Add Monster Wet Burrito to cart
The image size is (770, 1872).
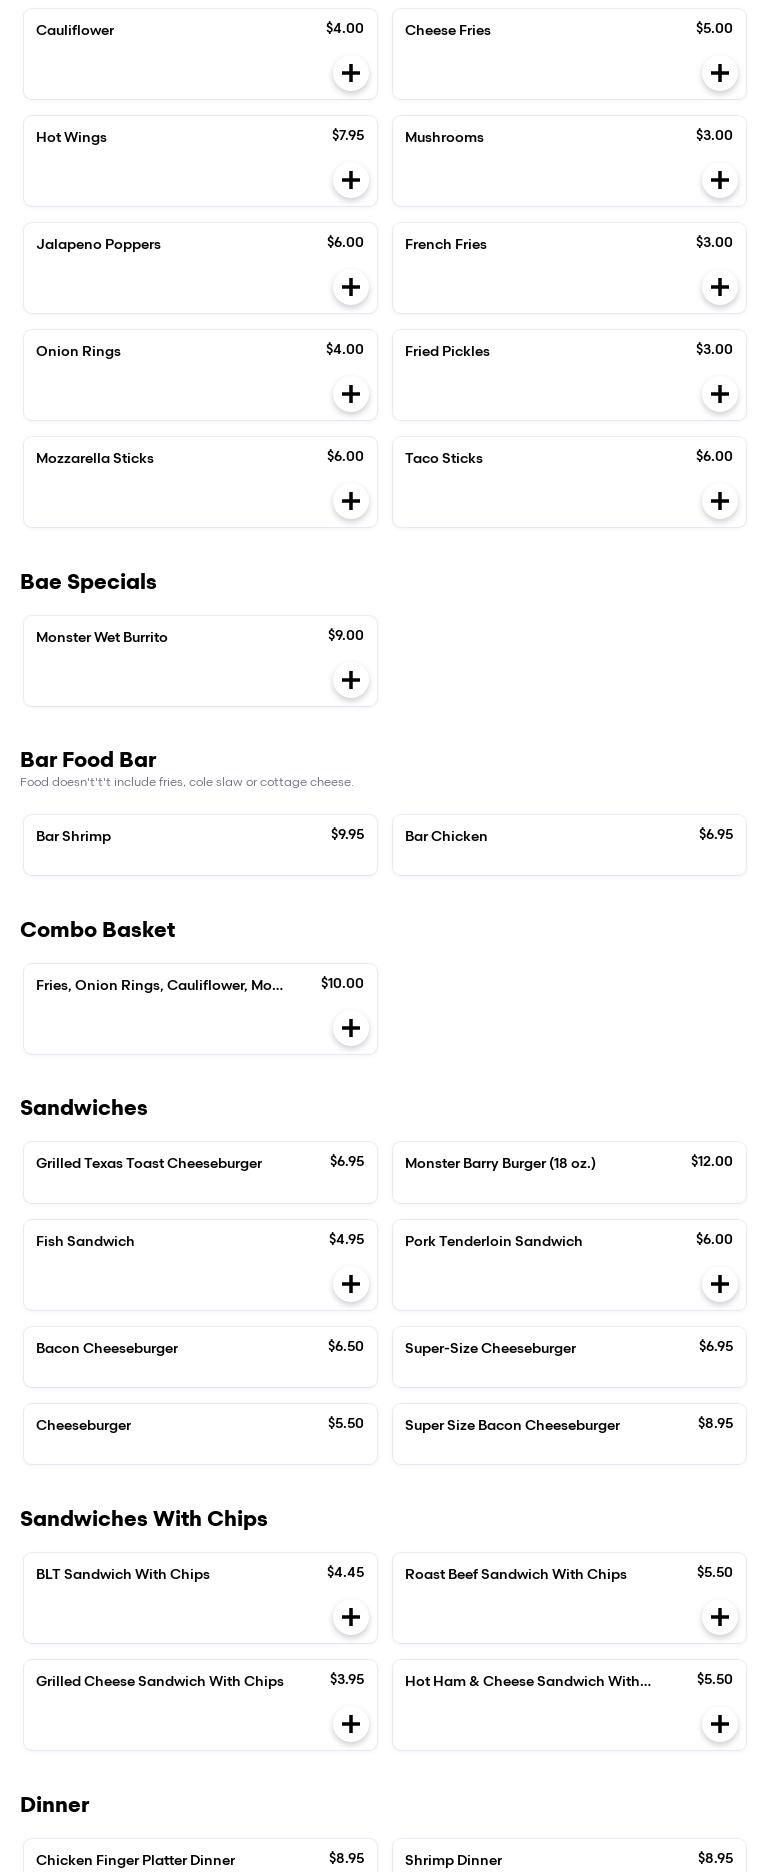[x=351, y=680]
